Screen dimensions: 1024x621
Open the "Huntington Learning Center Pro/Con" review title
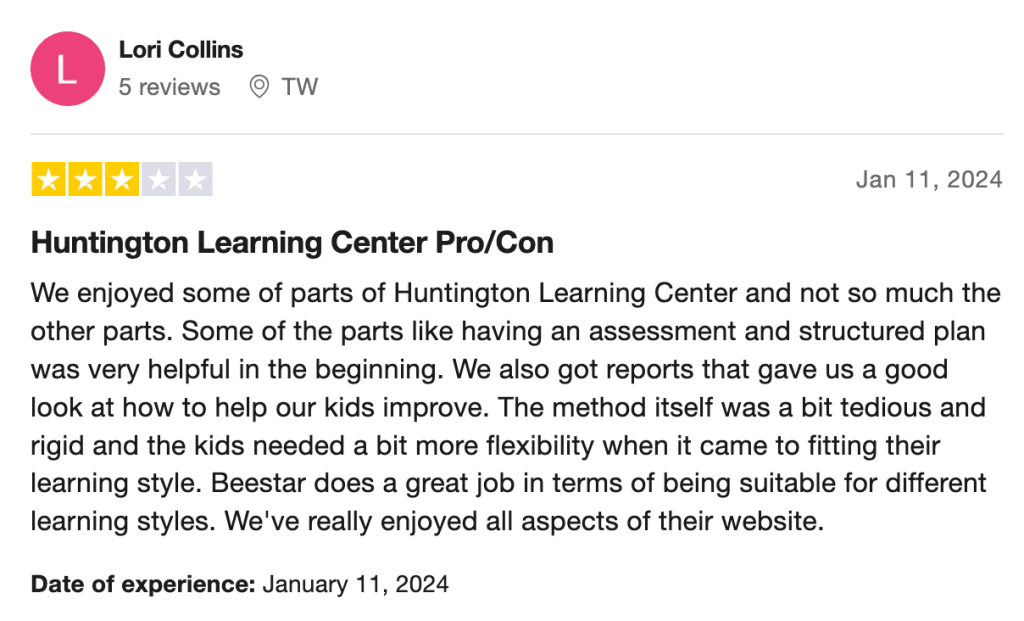click(x=292, y=242)
